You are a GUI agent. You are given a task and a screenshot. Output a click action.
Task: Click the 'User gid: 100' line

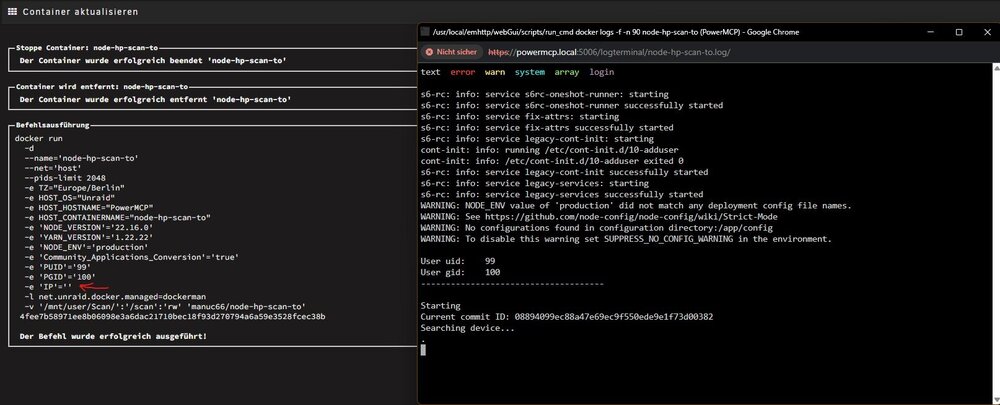pos(460,272)
